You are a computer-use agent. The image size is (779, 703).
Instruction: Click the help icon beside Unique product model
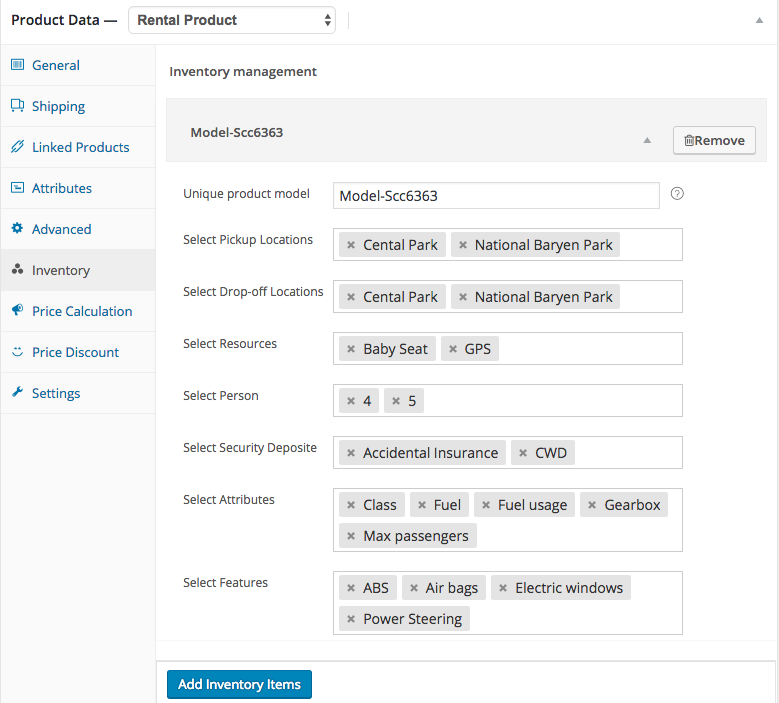[x=677, y=194]
